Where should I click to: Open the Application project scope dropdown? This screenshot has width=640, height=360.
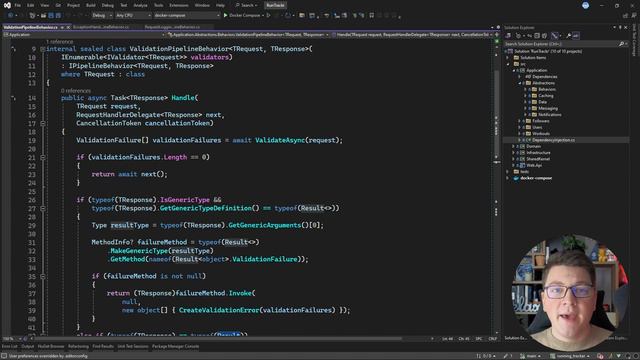[x=84, y=35]
